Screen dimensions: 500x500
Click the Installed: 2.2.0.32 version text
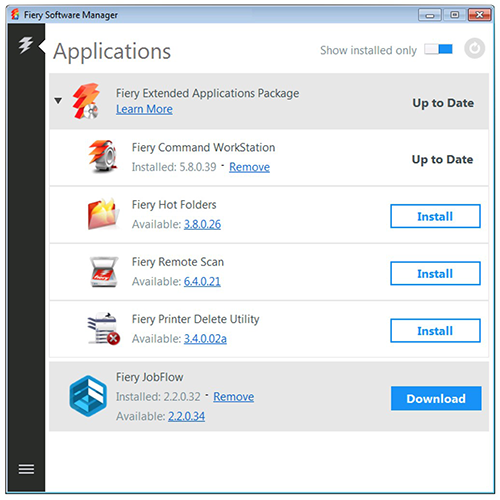click(x=158, y=397)
